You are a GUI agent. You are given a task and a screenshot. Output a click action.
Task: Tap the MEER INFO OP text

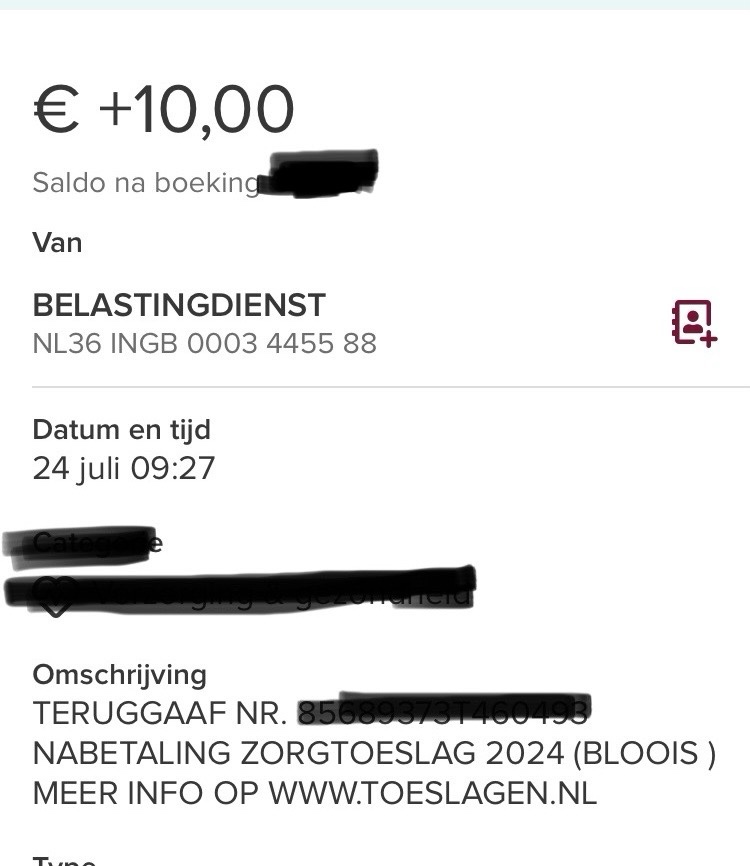point(146,793)
